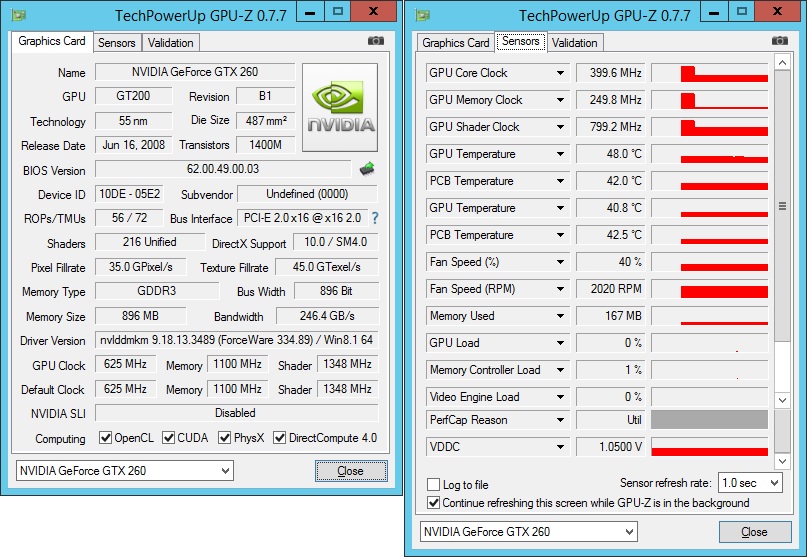Open GPU Shader Clock sensor dropdown
This screenshot has width=808, height=557.
(560, 127)
